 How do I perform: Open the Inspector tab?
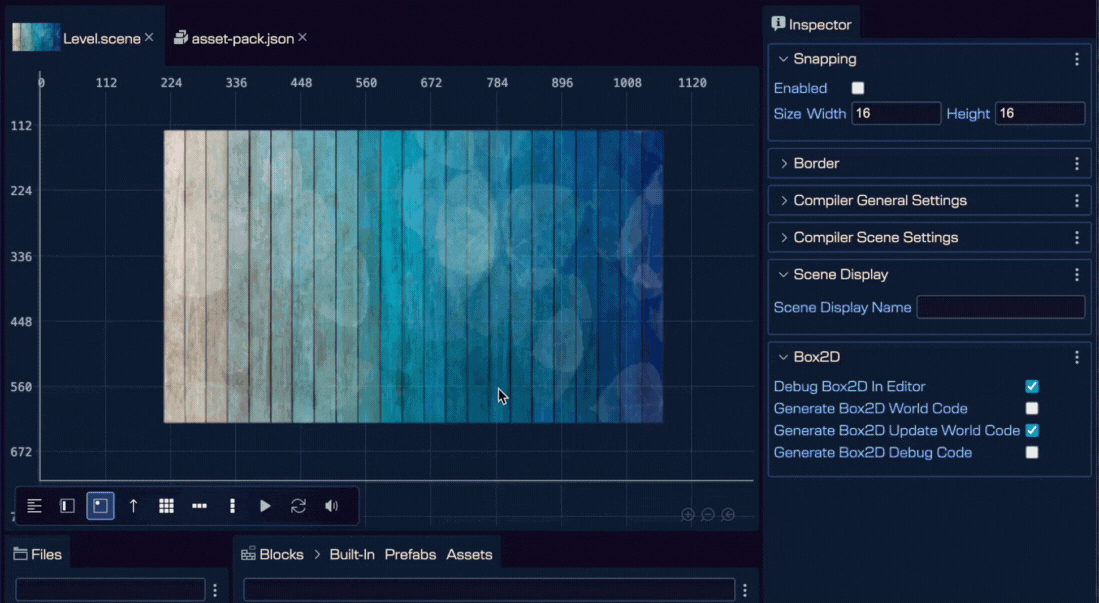pyautogui.click(x=812, y=25)
